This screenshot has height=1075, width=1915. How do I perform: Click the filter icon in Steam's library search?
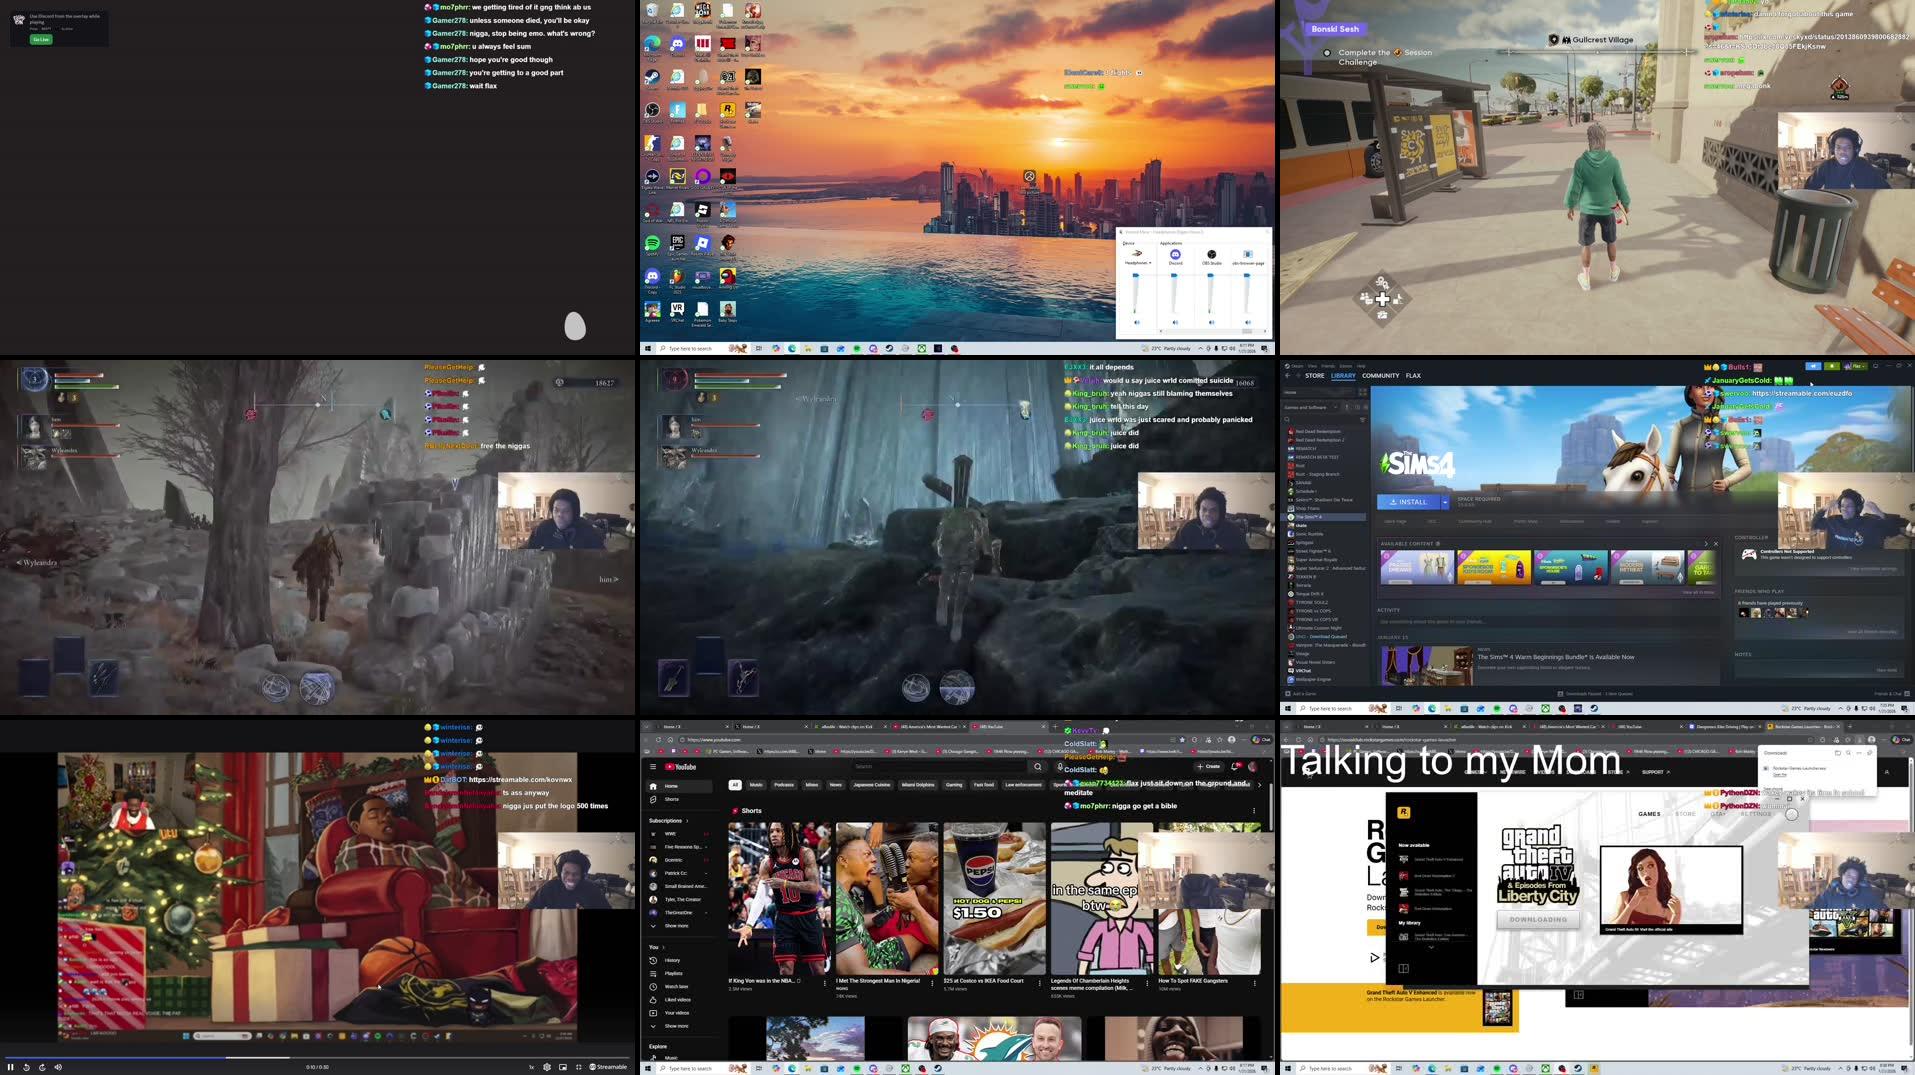1362,419
